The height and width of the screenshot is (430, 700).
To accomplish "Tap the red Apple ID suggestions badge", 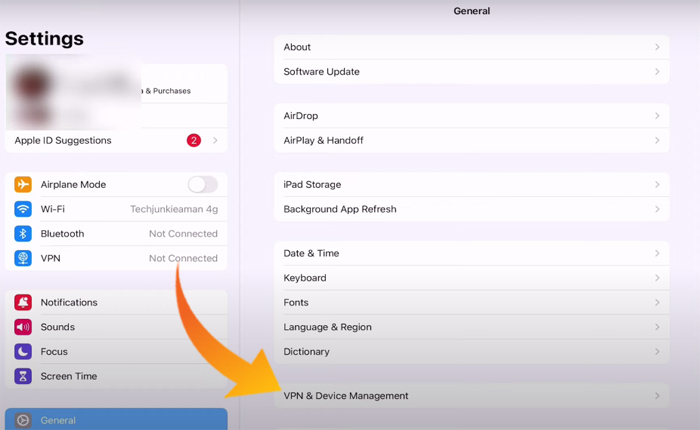I will (x=193, y=141).
